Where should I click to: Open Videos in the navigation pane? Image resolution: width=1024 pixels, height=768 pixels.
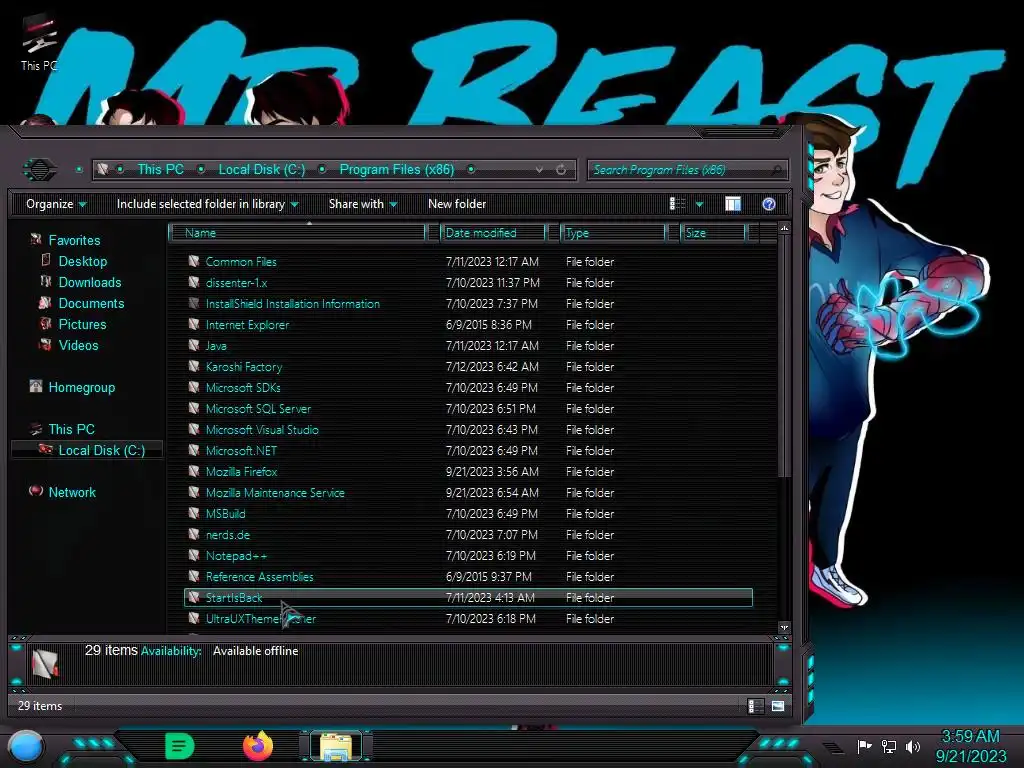(x=78, y=345)
